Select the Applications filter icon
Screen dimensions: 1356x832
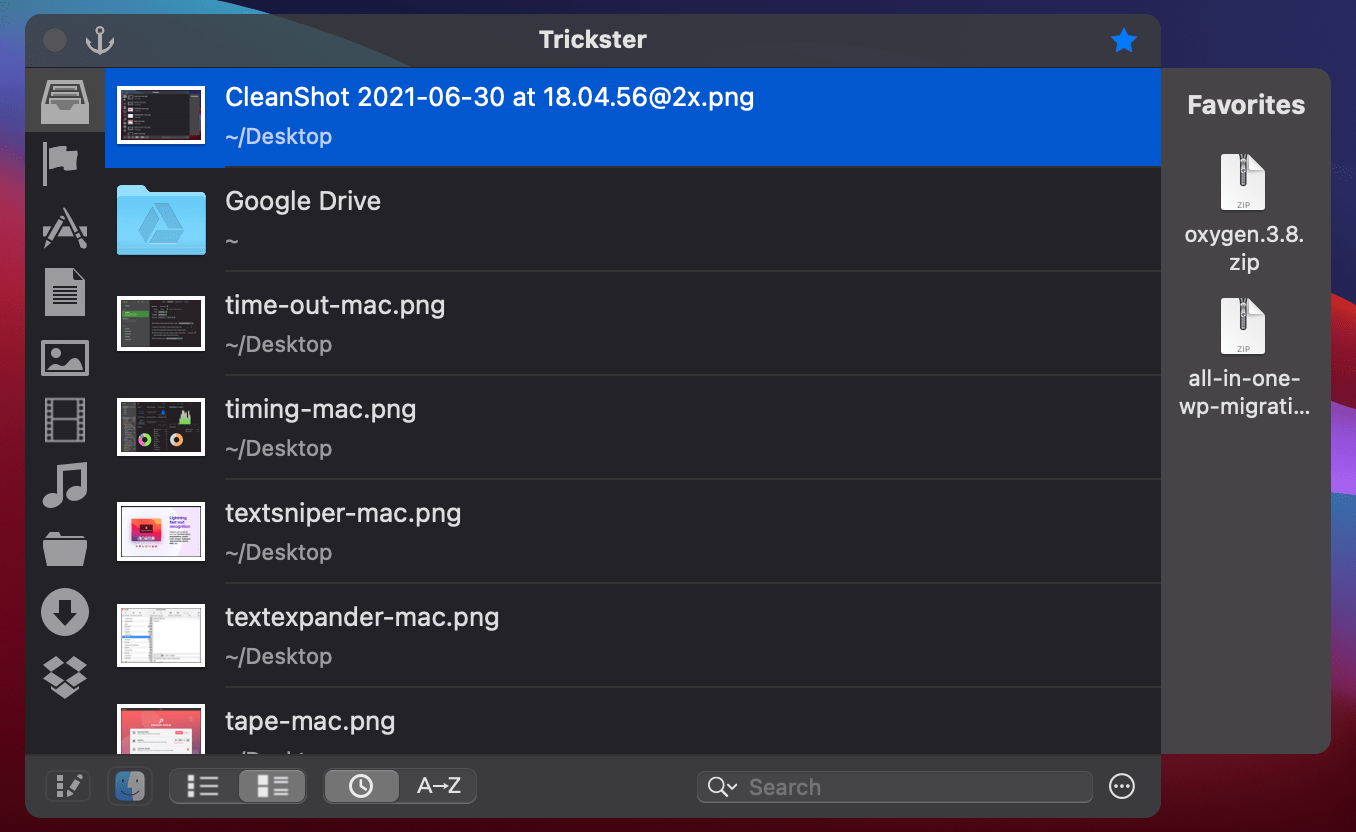pos(65,228)
